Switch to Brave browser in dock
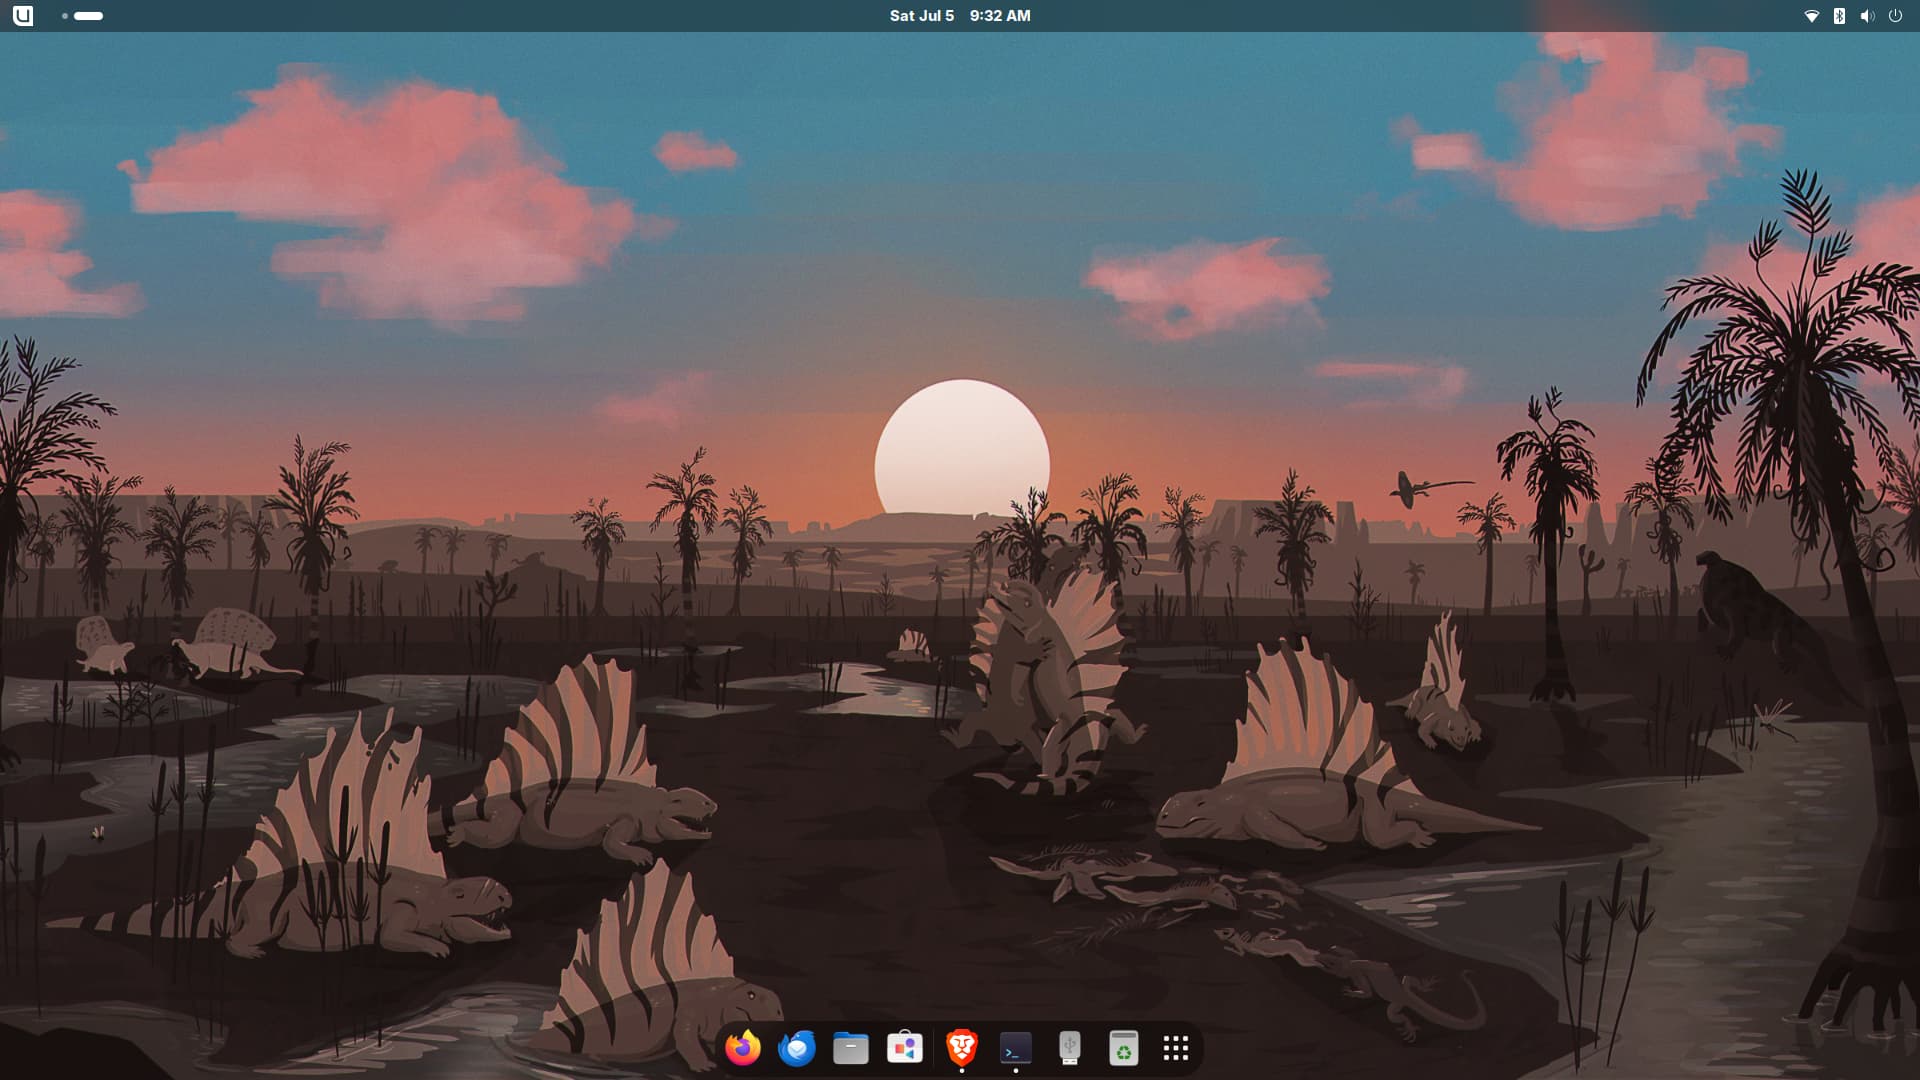The image size is (1920, 1080). click(962, 1047)
